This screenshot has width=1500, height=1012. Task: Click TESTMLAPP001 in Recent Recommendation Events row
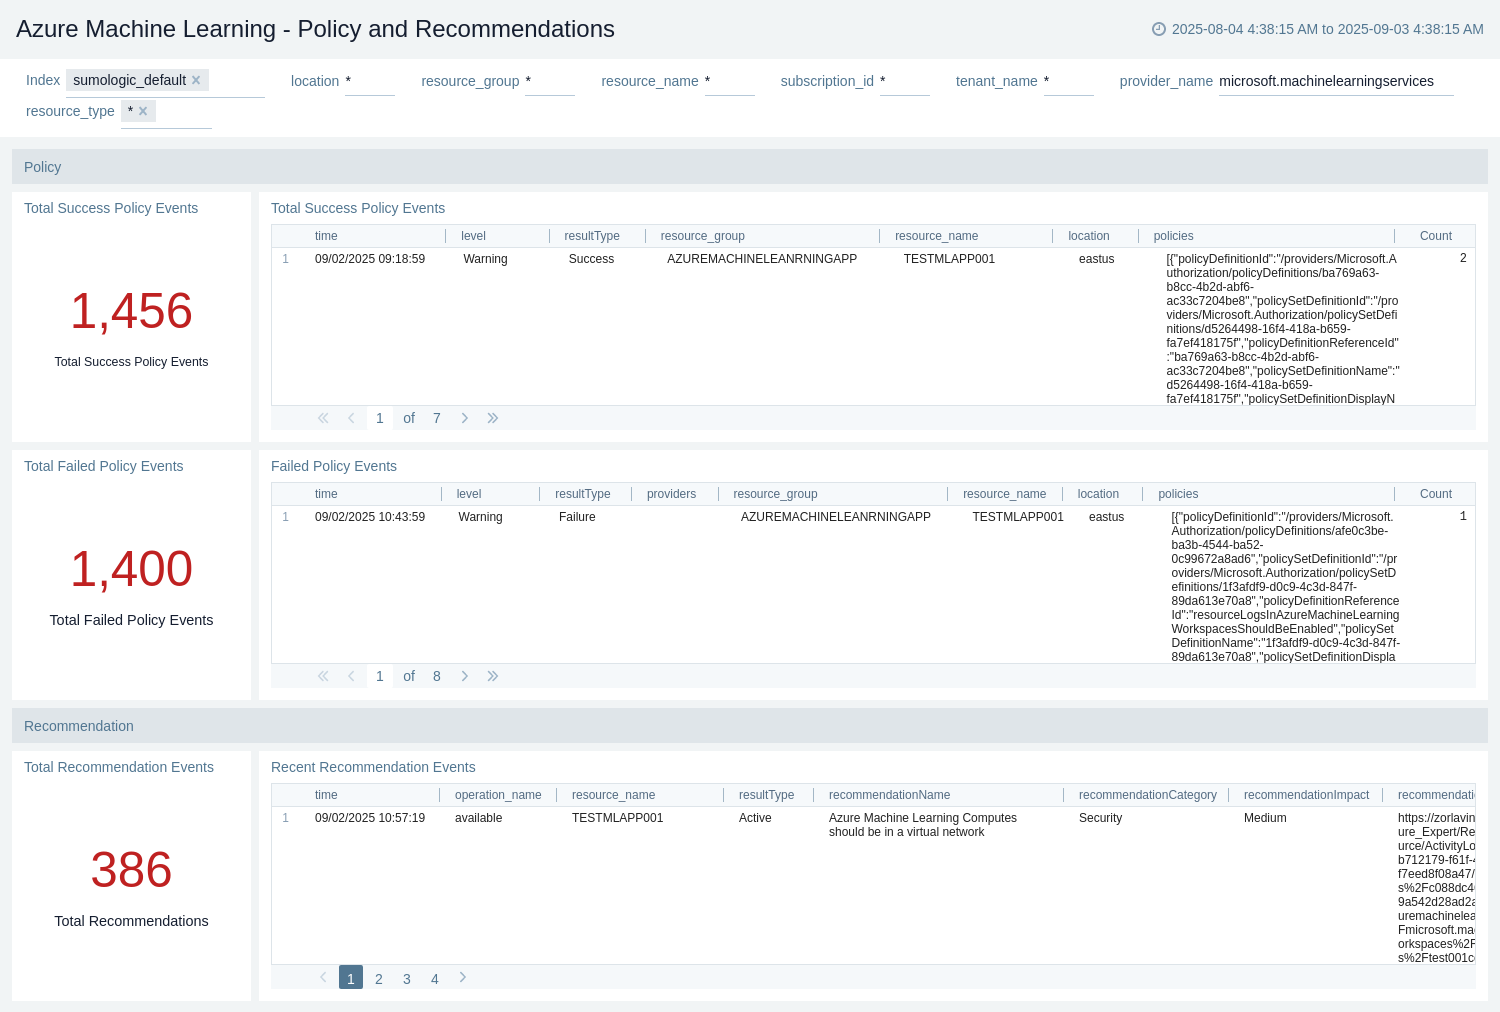pyautogui.click(x=617, y=818)
